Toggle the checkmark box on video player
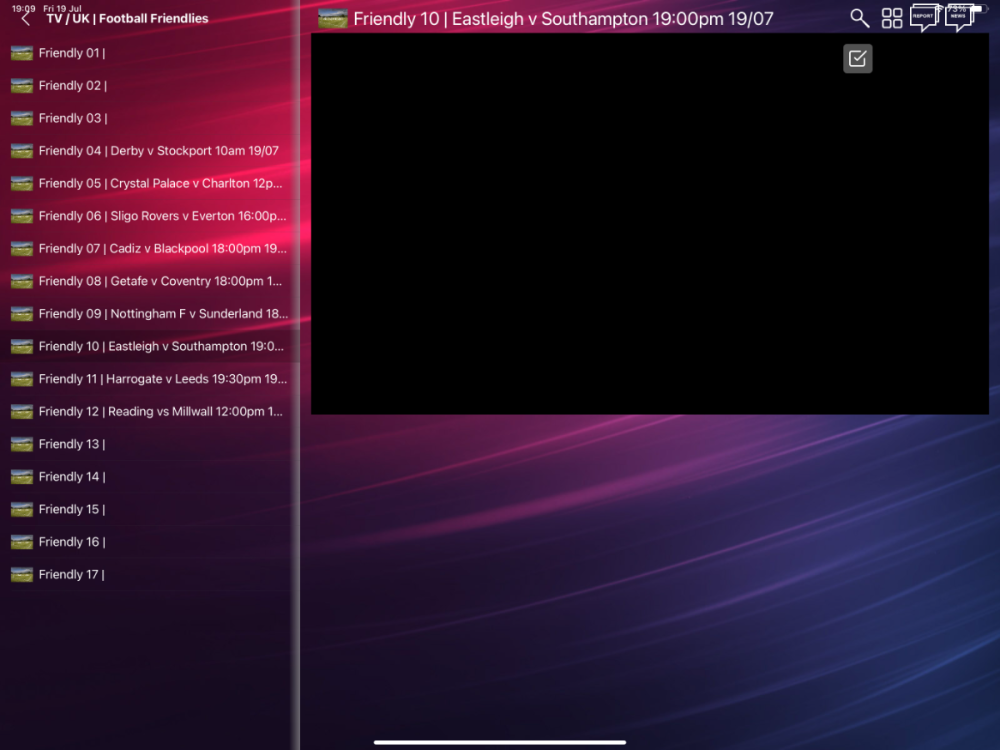The width and height of the screenshot is (1000, 750). (857, 59)
